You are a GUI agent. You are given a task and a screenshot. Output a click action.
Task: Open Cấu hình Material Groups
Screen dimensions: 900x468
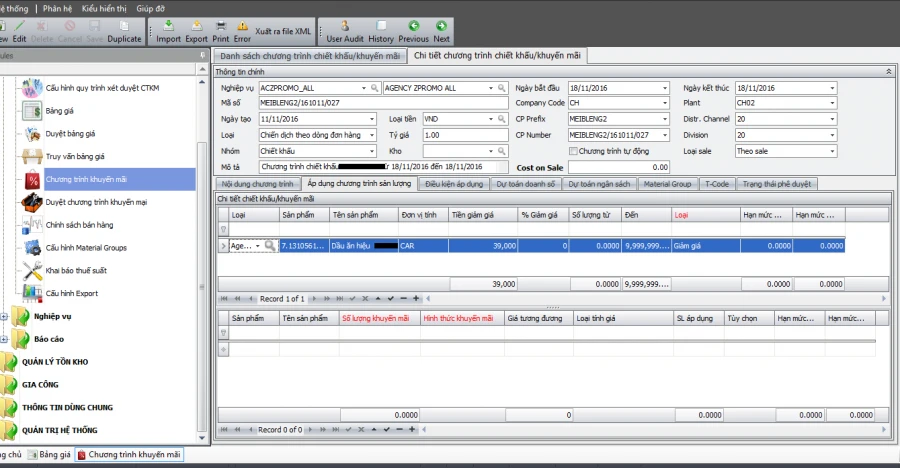pos(86,247)
